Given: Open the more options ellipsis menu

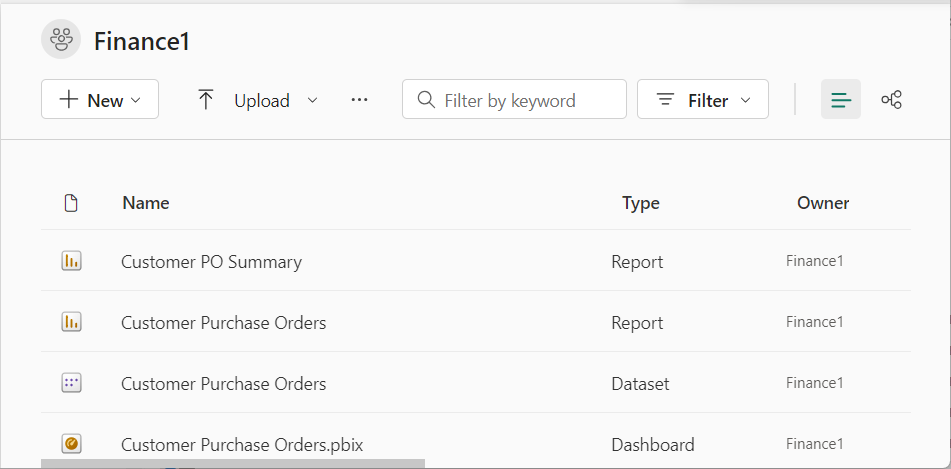Looking at the screenshot, I should pyautogui.click(x=360, y=100).
